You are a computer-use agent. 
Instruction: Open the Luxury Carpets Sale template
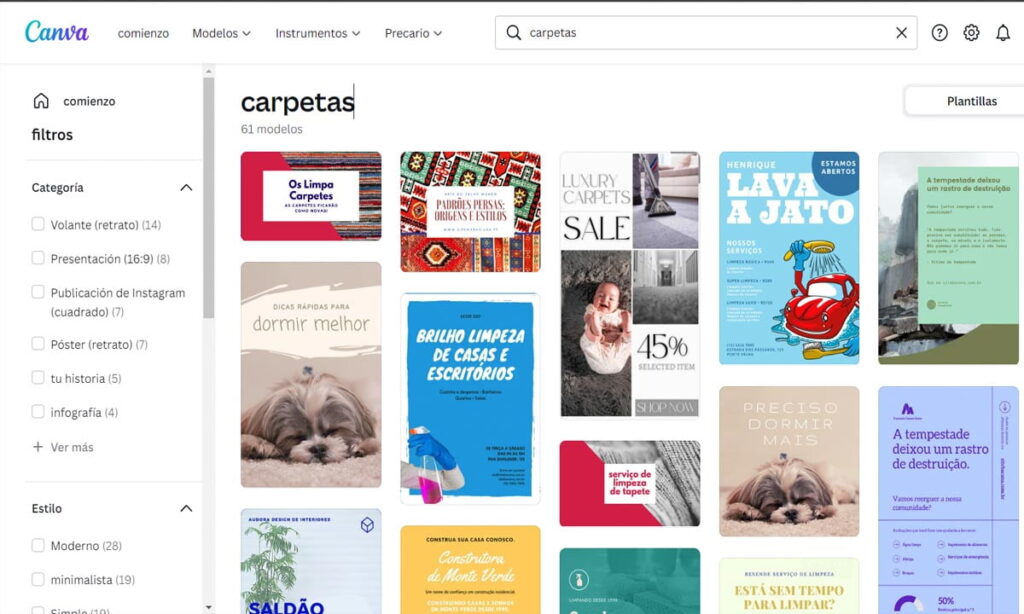coord(630,284)
